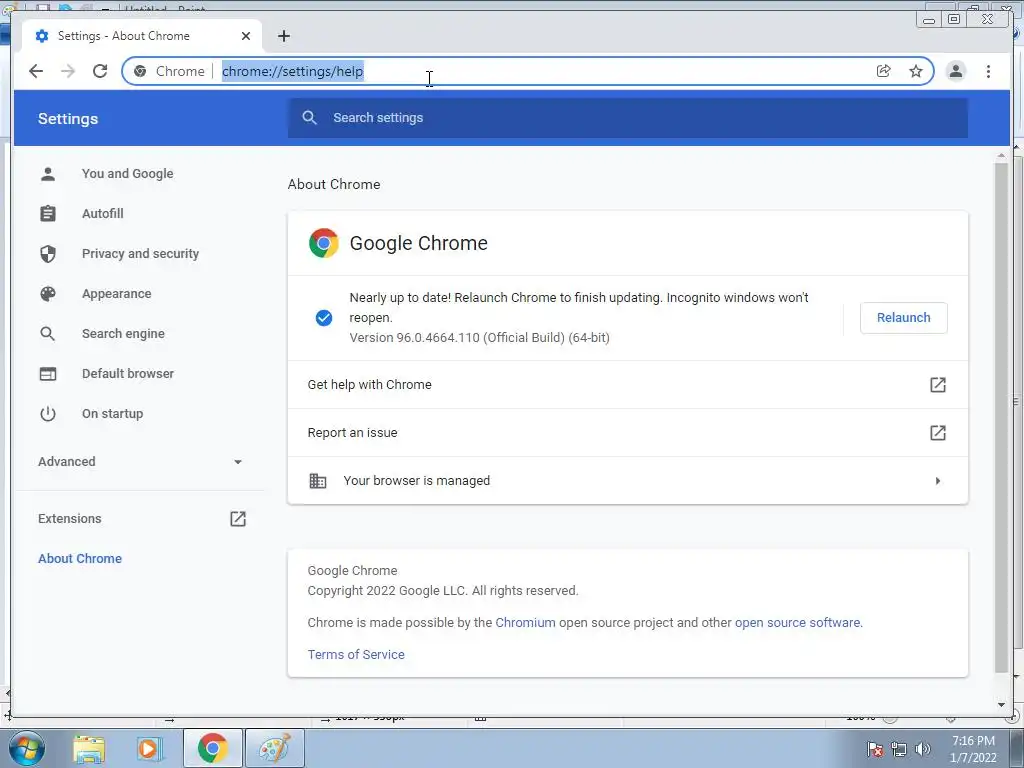Click the Settings title in blue header

68,119
